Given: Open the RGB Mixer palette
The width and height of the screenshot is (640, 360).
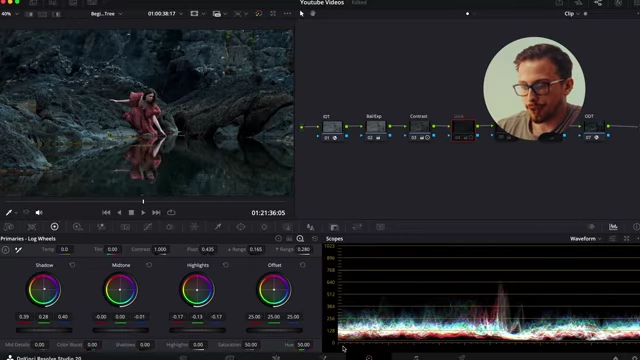Looking at the screenshot, I should point(101,227).
